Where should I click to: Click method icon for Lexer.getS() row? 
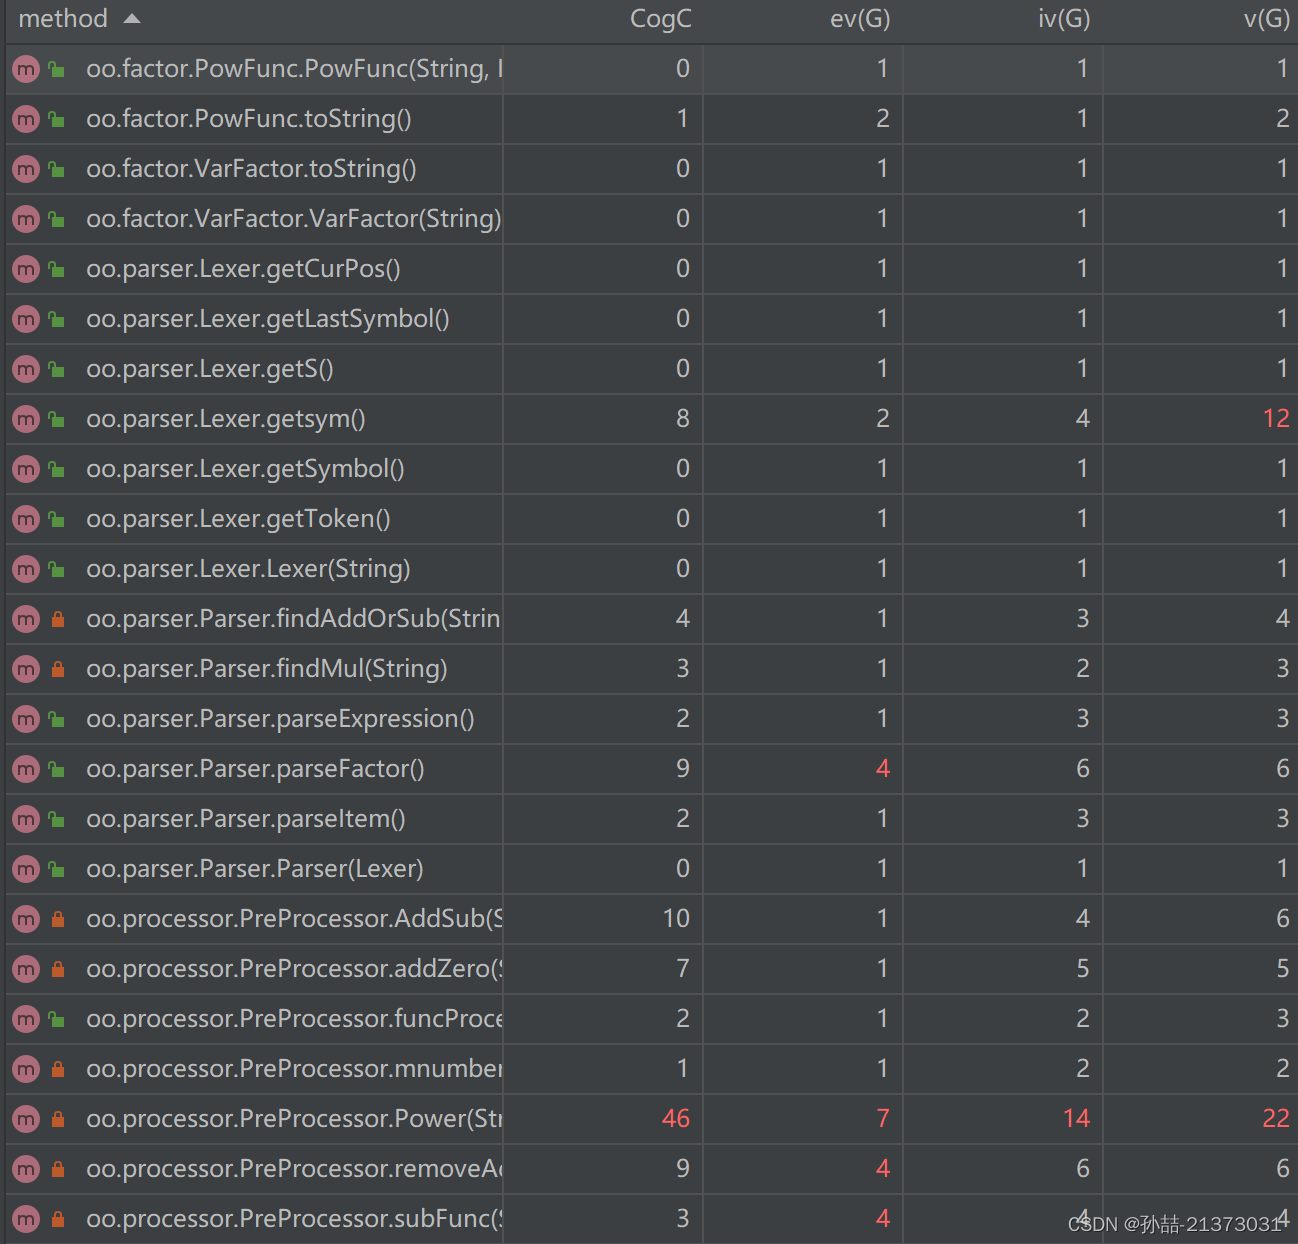click(x=26, y=369)
